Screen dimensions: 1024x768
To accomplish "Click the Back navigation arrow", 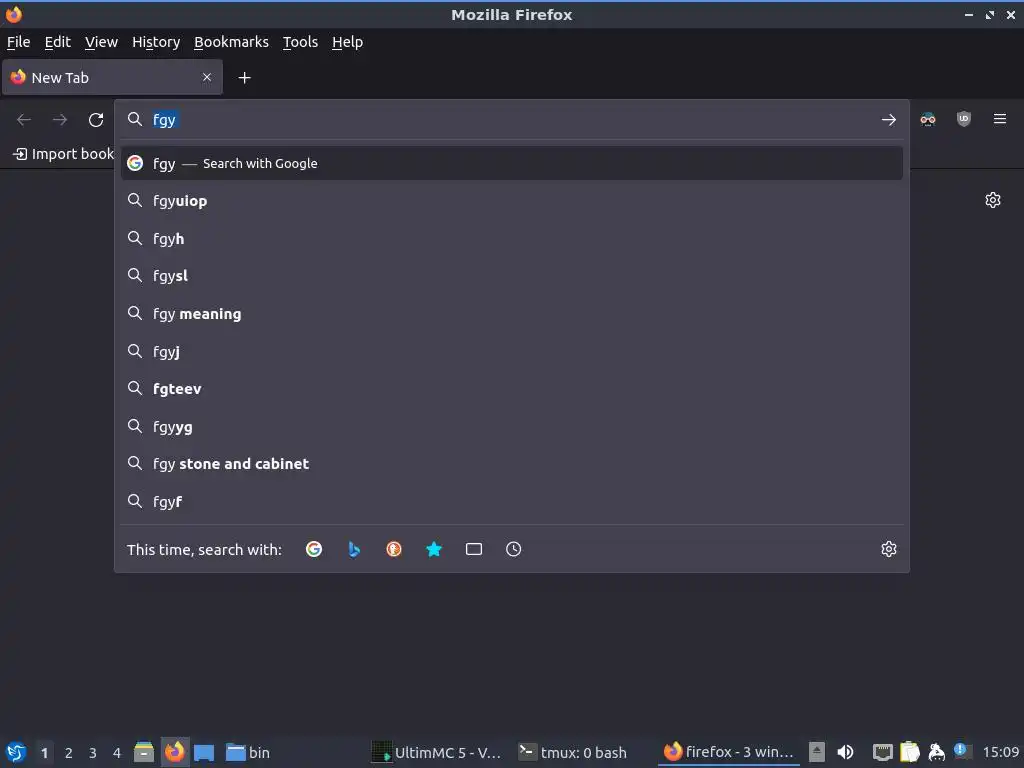I will [x=24, y=120].
